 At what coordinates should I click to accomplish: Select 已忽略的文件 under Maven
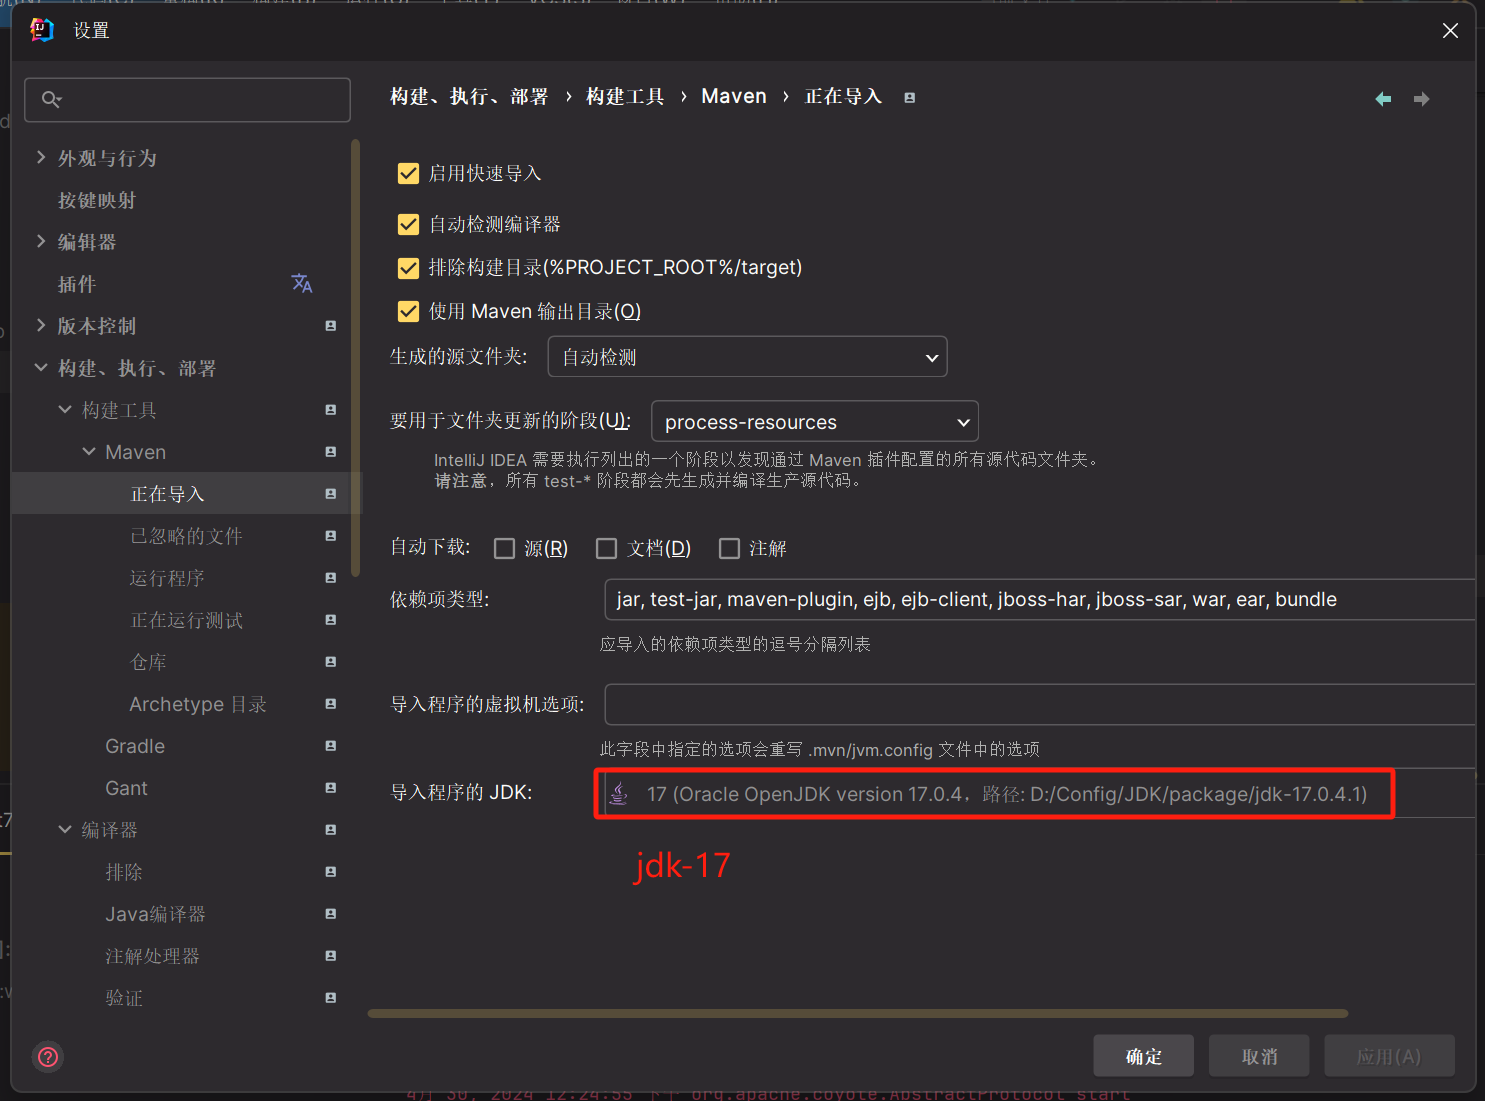(187, 536)
